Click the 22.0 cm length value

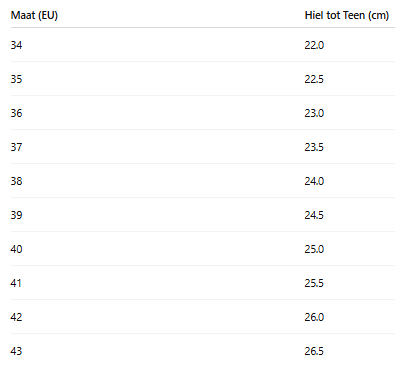pyautogui.click(x=314, y=45)
